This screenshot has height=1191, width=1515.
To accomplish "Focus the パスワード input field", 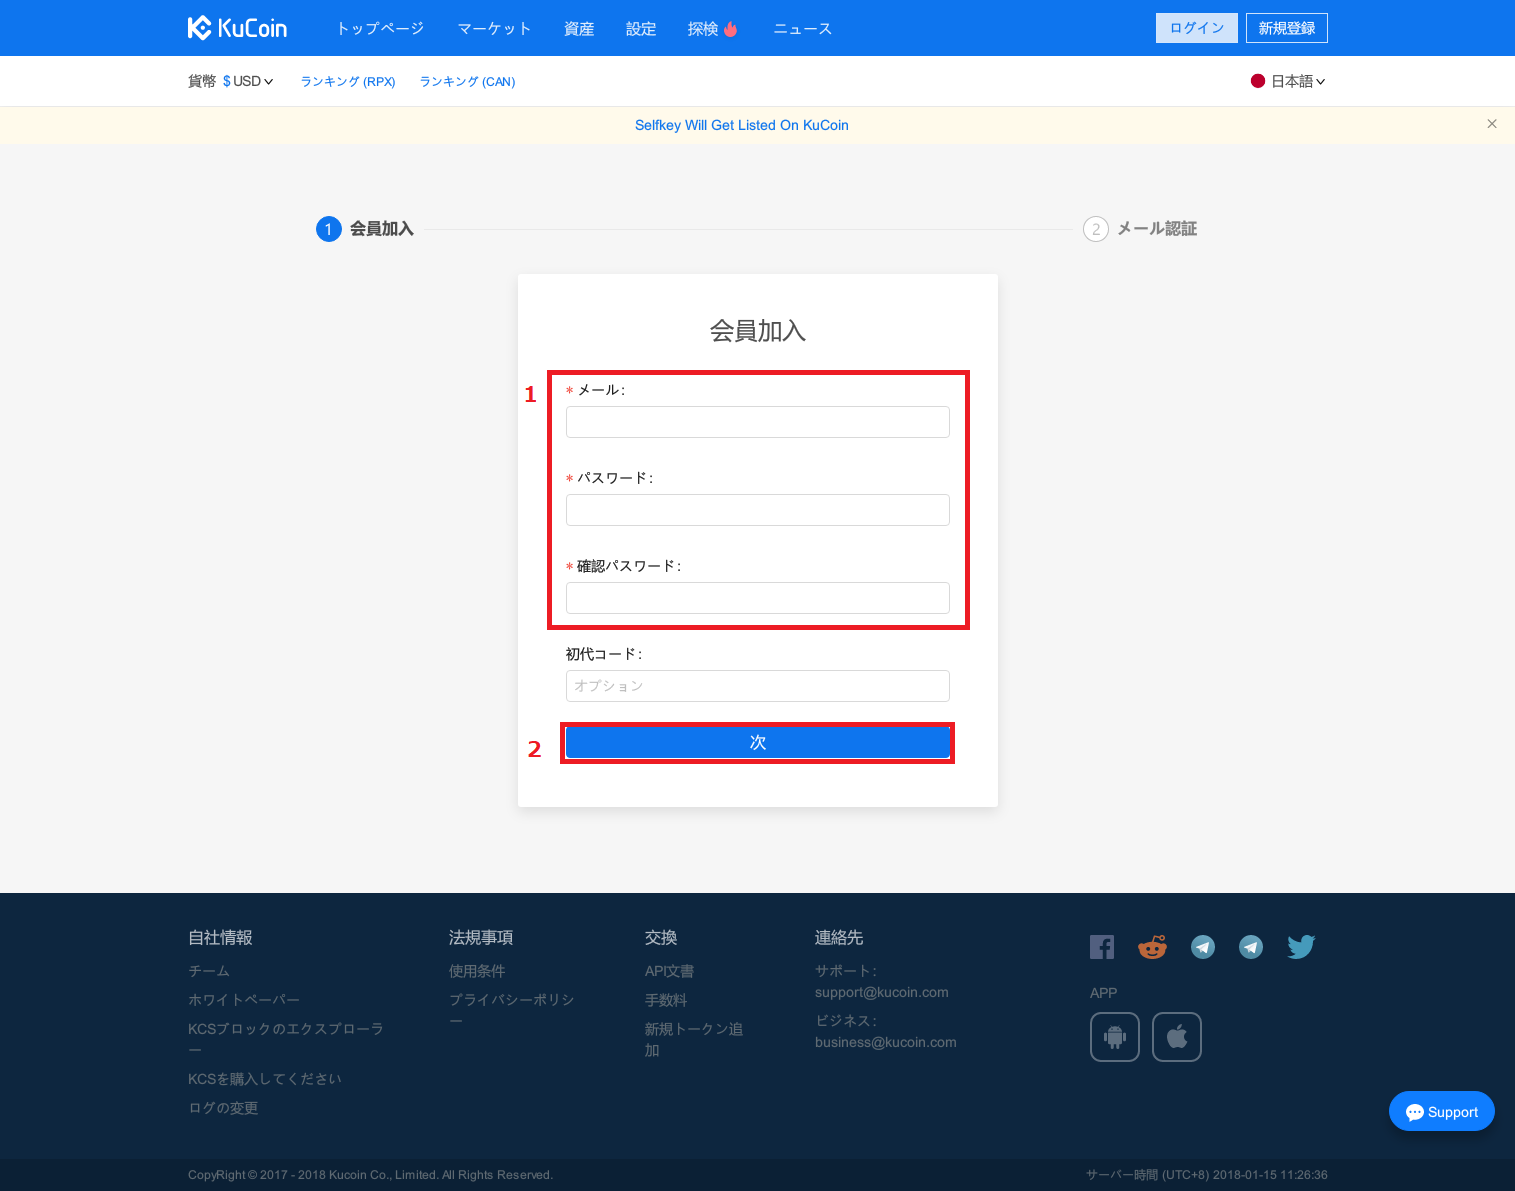I will coord(758,510).
